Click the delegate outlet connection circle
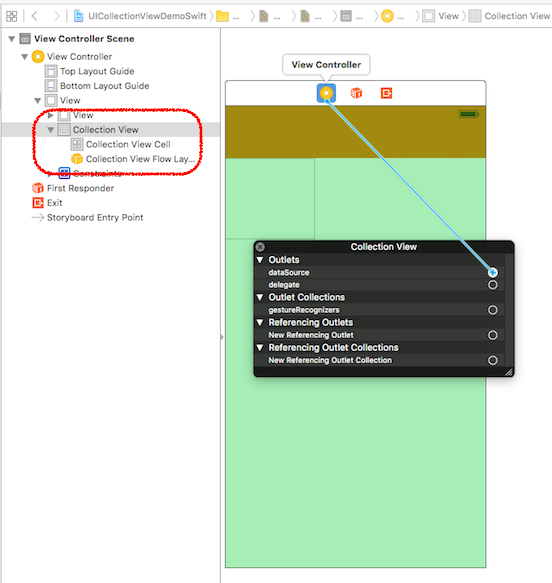 [493, 285]
